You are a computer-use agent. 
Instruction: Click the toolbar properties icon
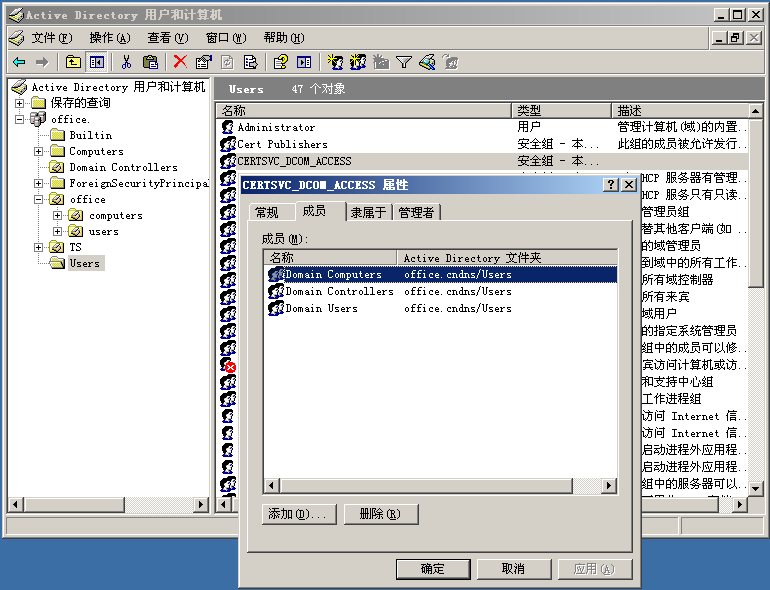click(x=204, y=62)
